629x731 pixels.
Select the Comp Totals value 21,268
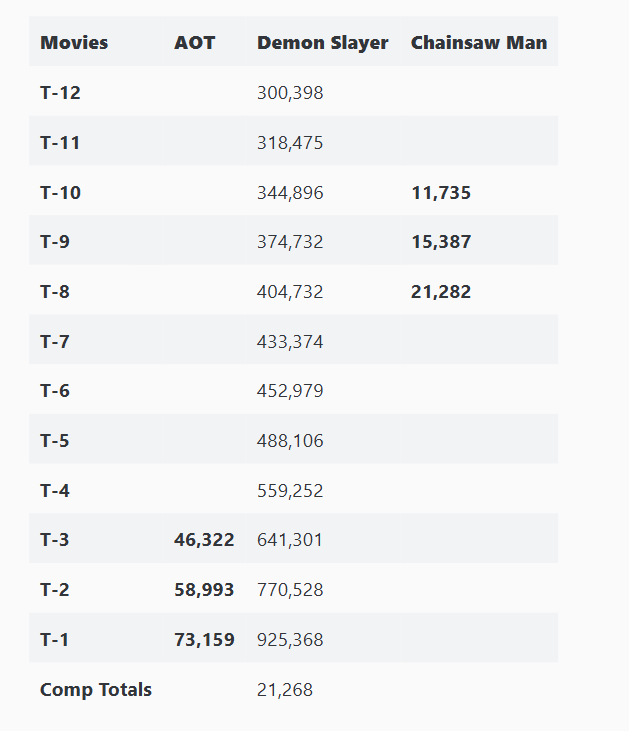coord(284,690)
